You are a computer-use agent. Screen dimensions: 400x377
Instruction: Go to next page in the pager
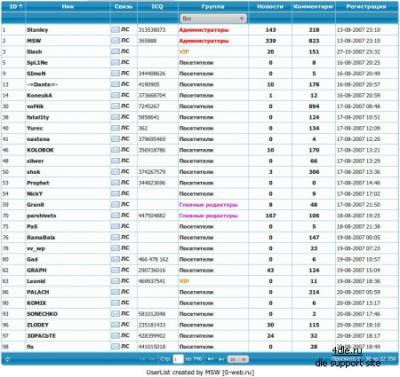click(x=210, y=359)
